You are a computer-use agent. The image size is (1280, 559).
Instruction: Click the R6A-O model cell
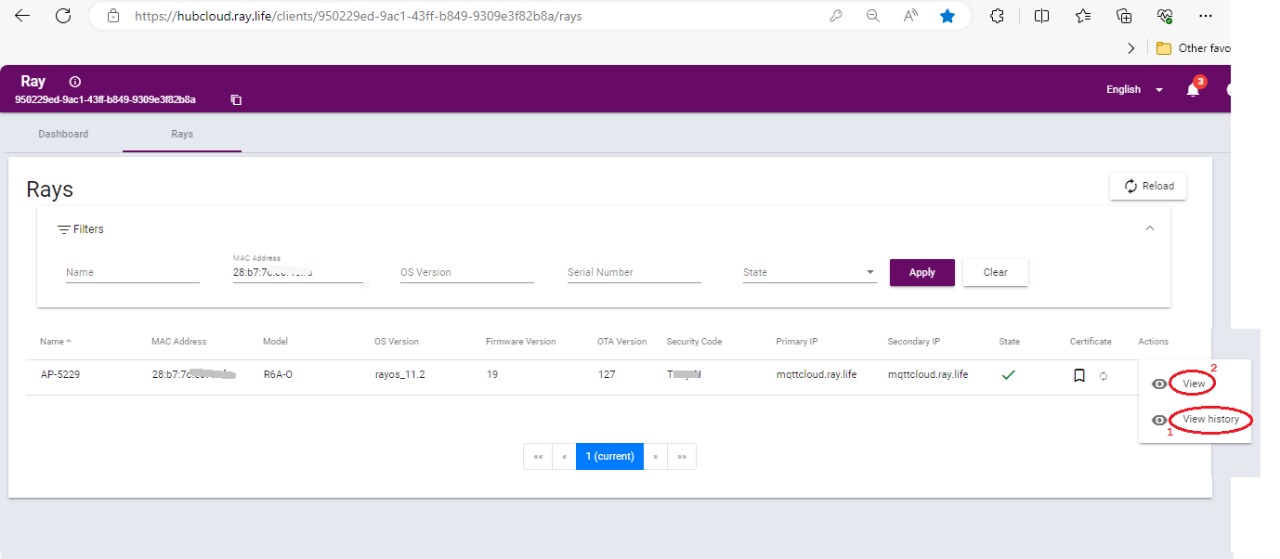[279, 375]
